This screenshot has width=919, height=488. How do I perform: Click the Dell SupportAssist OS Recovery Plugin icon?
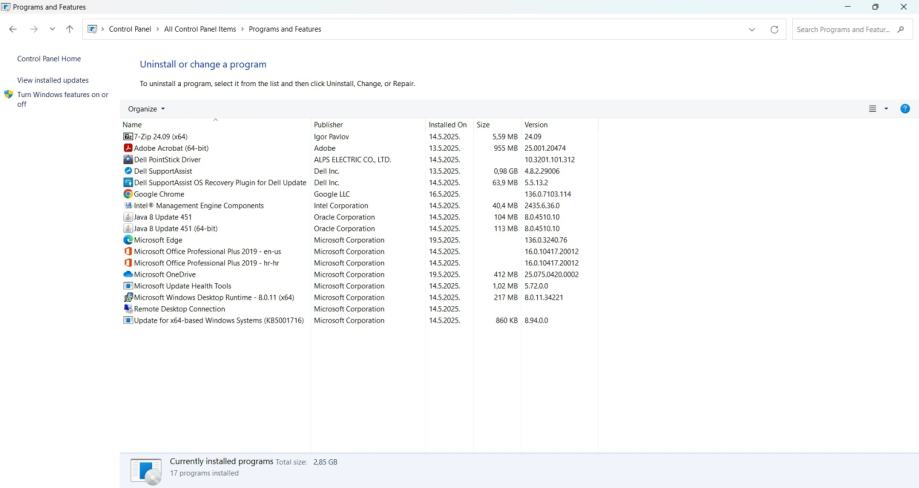pos(128,183)
